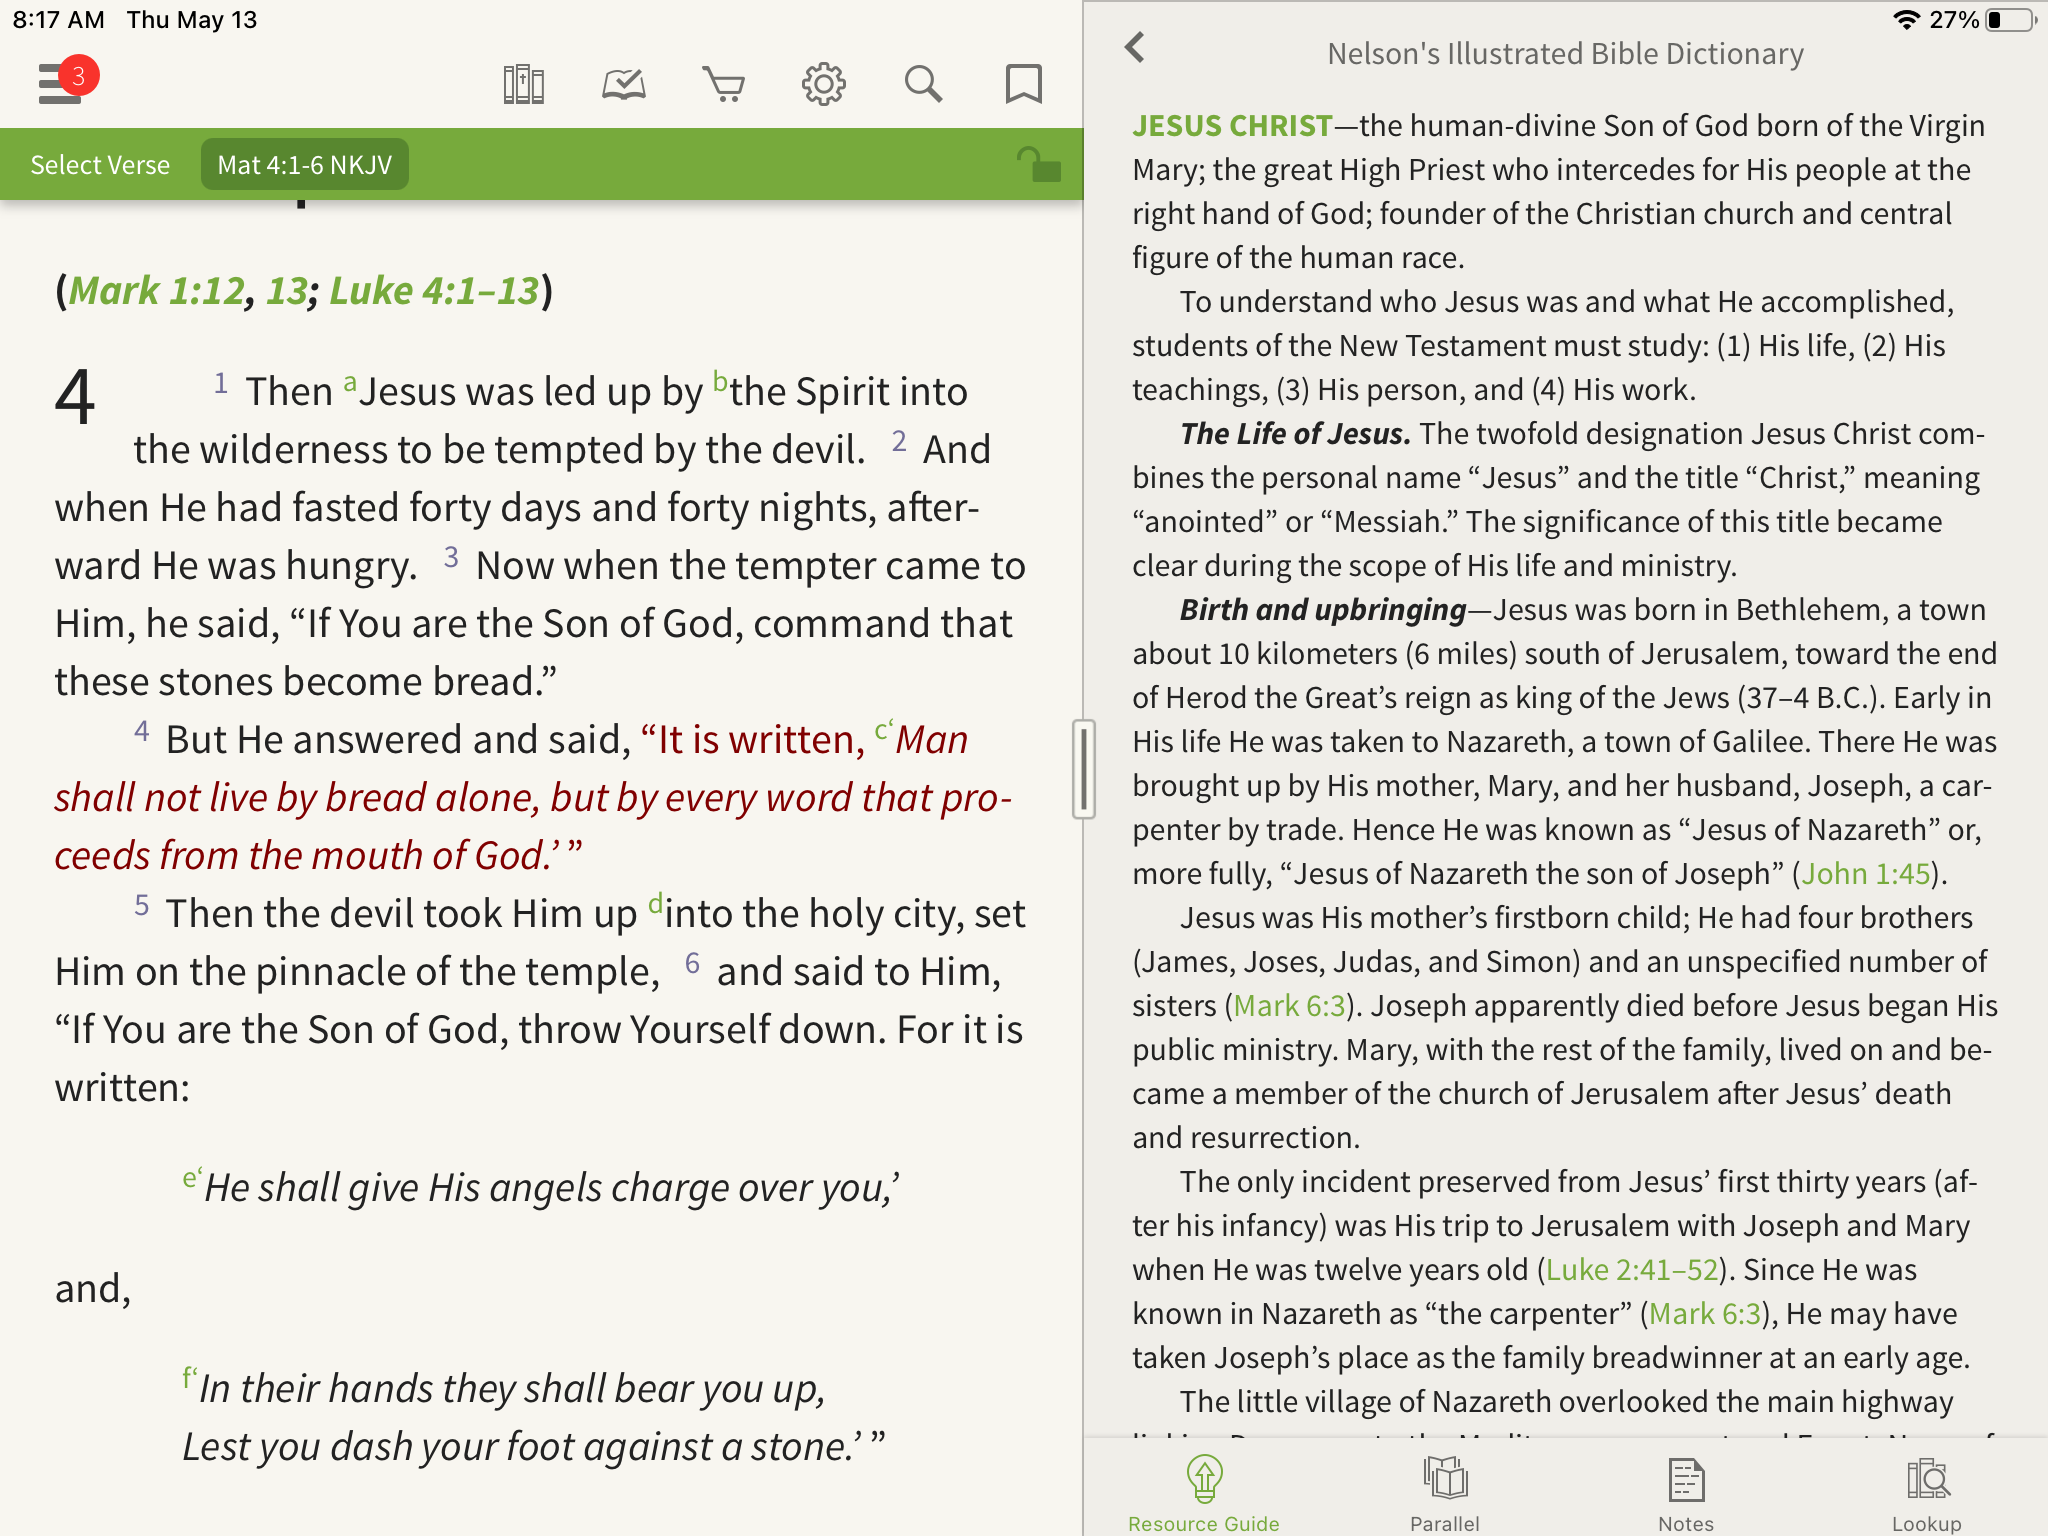This screenshot has width=2048, height=1536.
Task: Select the Resource Guide tab
Action: tap(1204, 1494)
